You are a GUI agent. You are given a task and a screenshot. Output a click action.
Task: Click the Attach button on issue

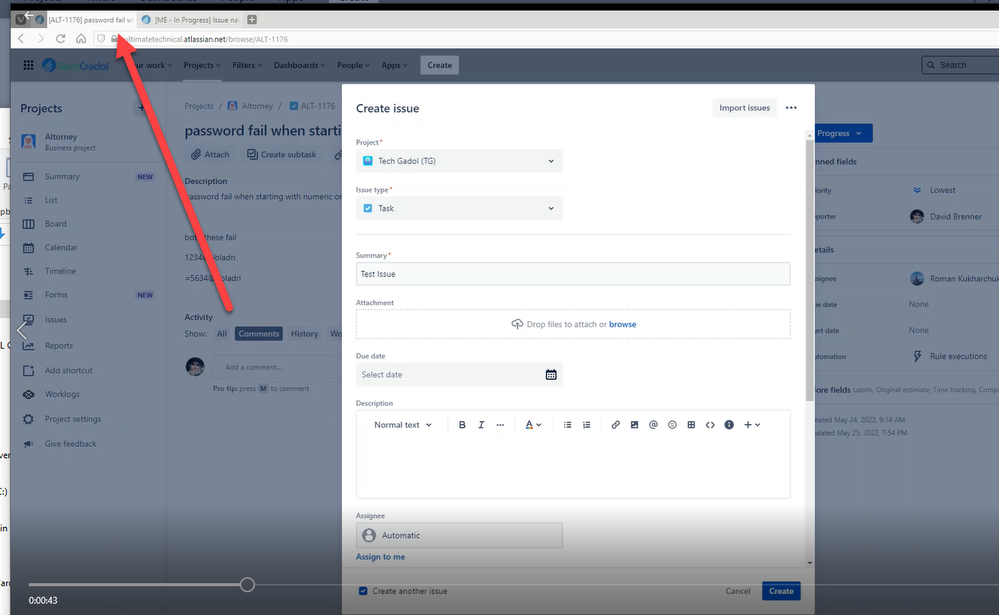(x=210, y=154)
